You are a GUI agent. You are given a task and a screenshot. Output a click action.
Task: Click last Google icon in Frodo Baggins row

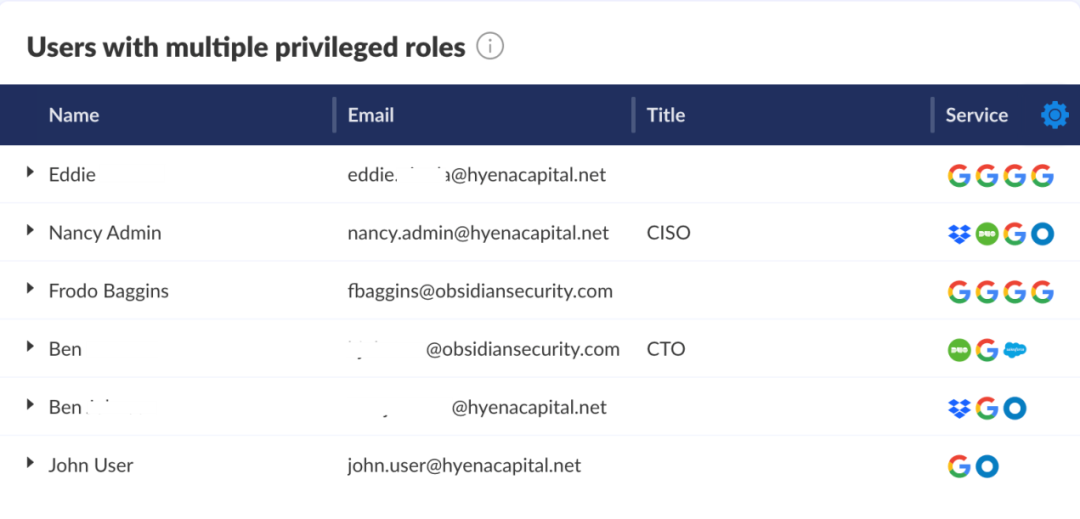[x=1042, y=292]
